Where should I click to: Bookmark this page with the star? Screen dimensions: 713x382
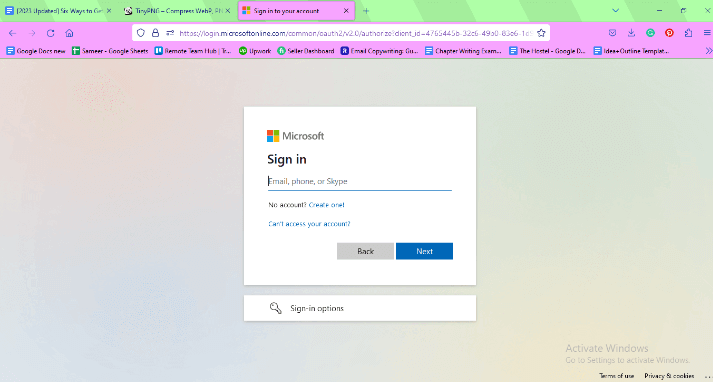(x=541, y=33)
